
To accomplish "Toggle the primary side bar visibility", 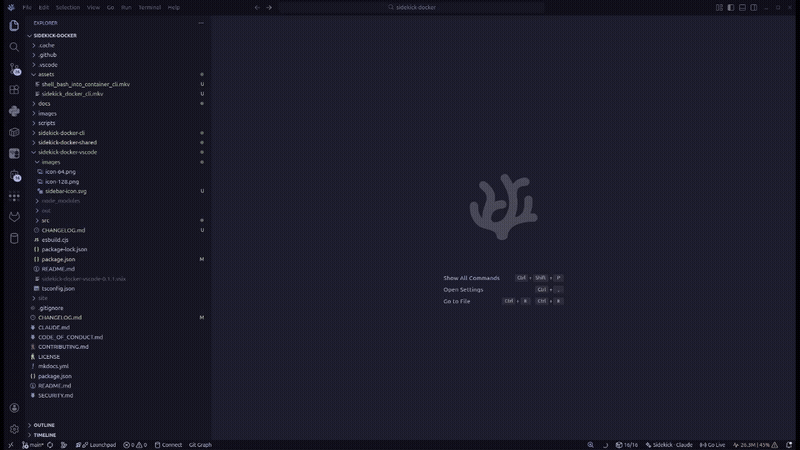I will coord(731,7).
